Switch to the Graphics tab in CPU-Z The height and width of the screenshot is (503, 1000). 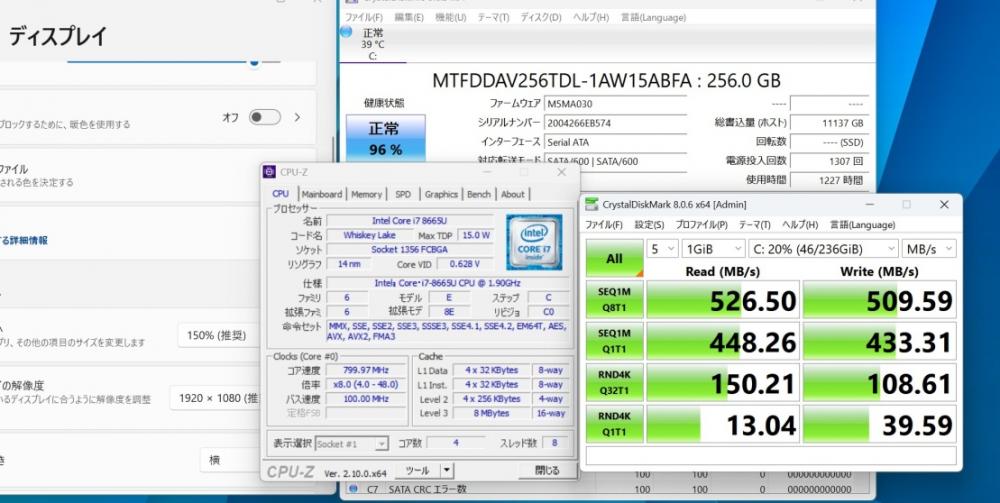pyautogui.click(x=441, y=194)
